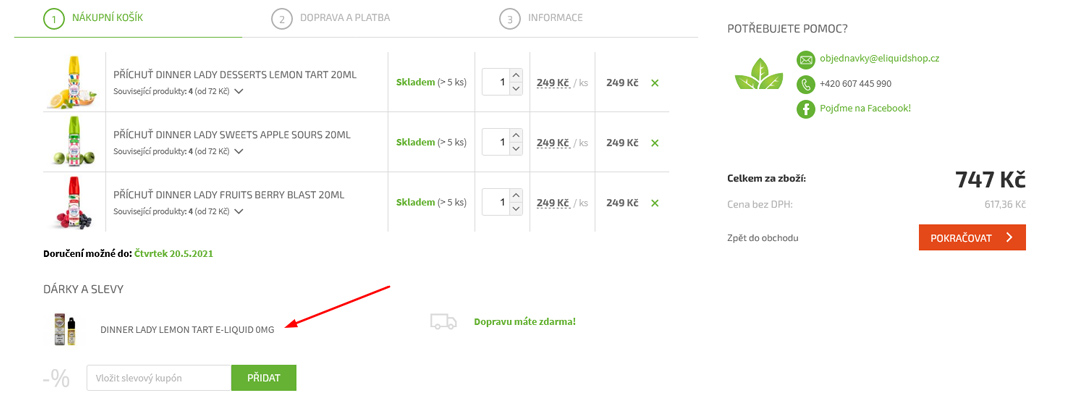
Task: Click phone number +420 607 445 990
Action: [x=855, y=84]
